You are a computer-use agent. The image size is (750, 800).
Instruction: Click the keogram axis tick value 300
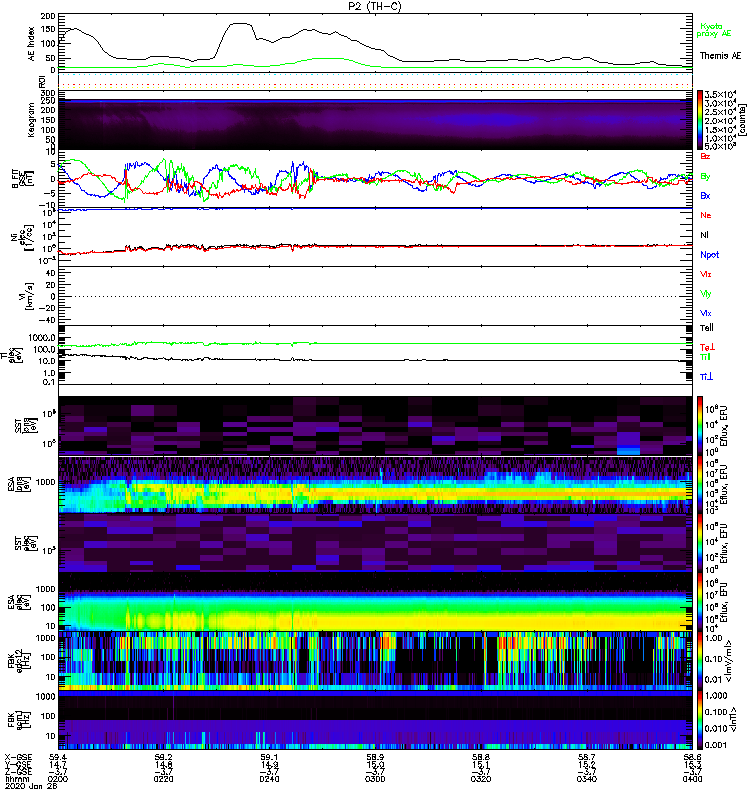click(x=48, y=93)
